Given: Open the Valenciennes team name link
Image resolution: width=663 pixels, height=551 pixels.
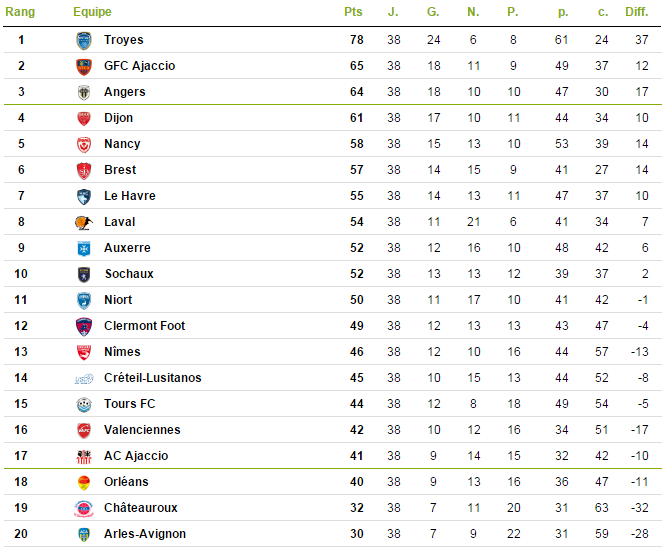Looking at the screenshot, I should pos(142,430).
